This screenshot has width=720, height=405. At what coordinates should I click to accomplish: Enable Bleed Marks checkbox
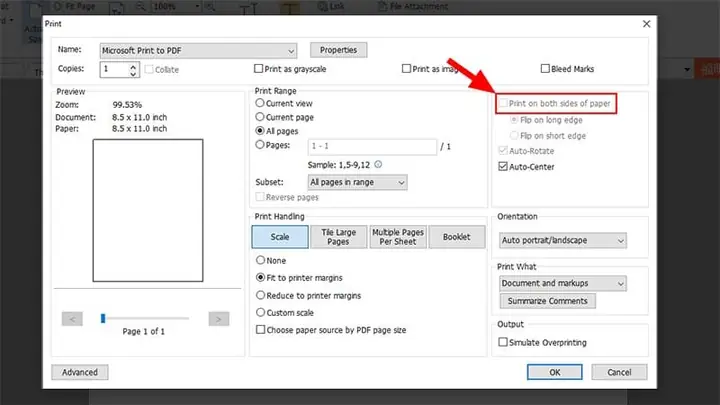coord(545,69)
